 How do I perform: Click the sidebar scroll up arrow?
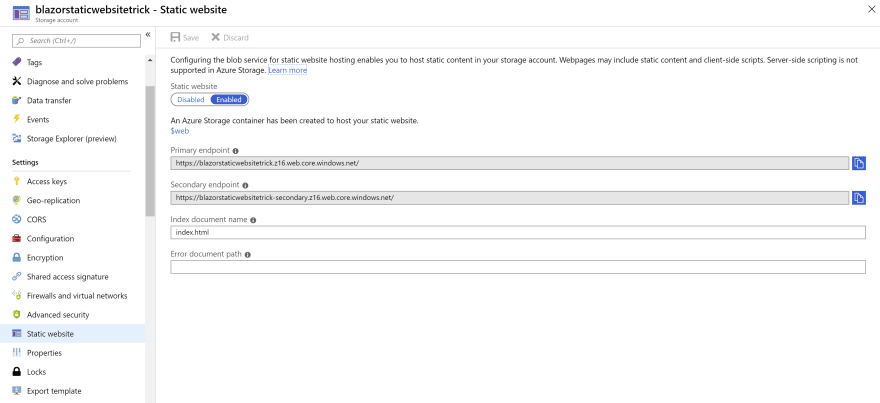point(150,59)
